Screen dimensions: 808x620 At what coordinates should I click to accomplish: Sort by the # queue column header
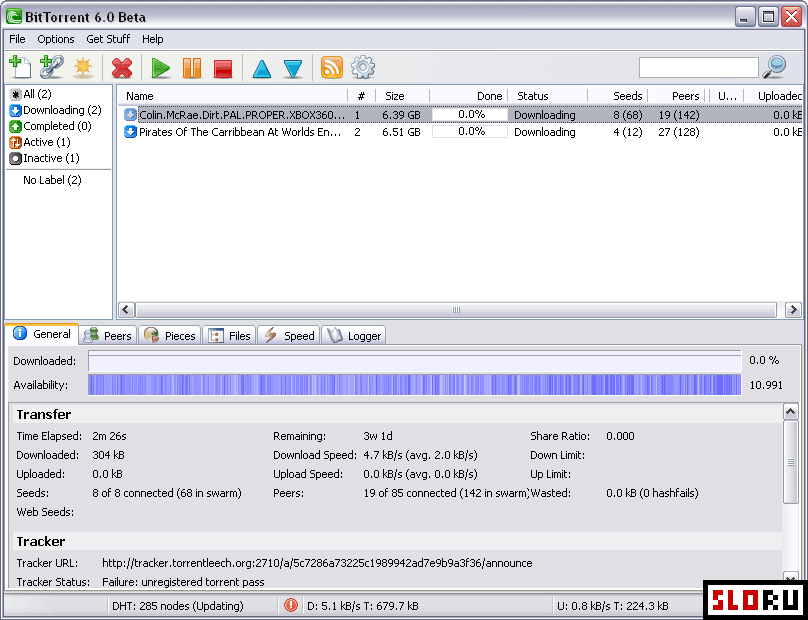click(x=362, y=96)
